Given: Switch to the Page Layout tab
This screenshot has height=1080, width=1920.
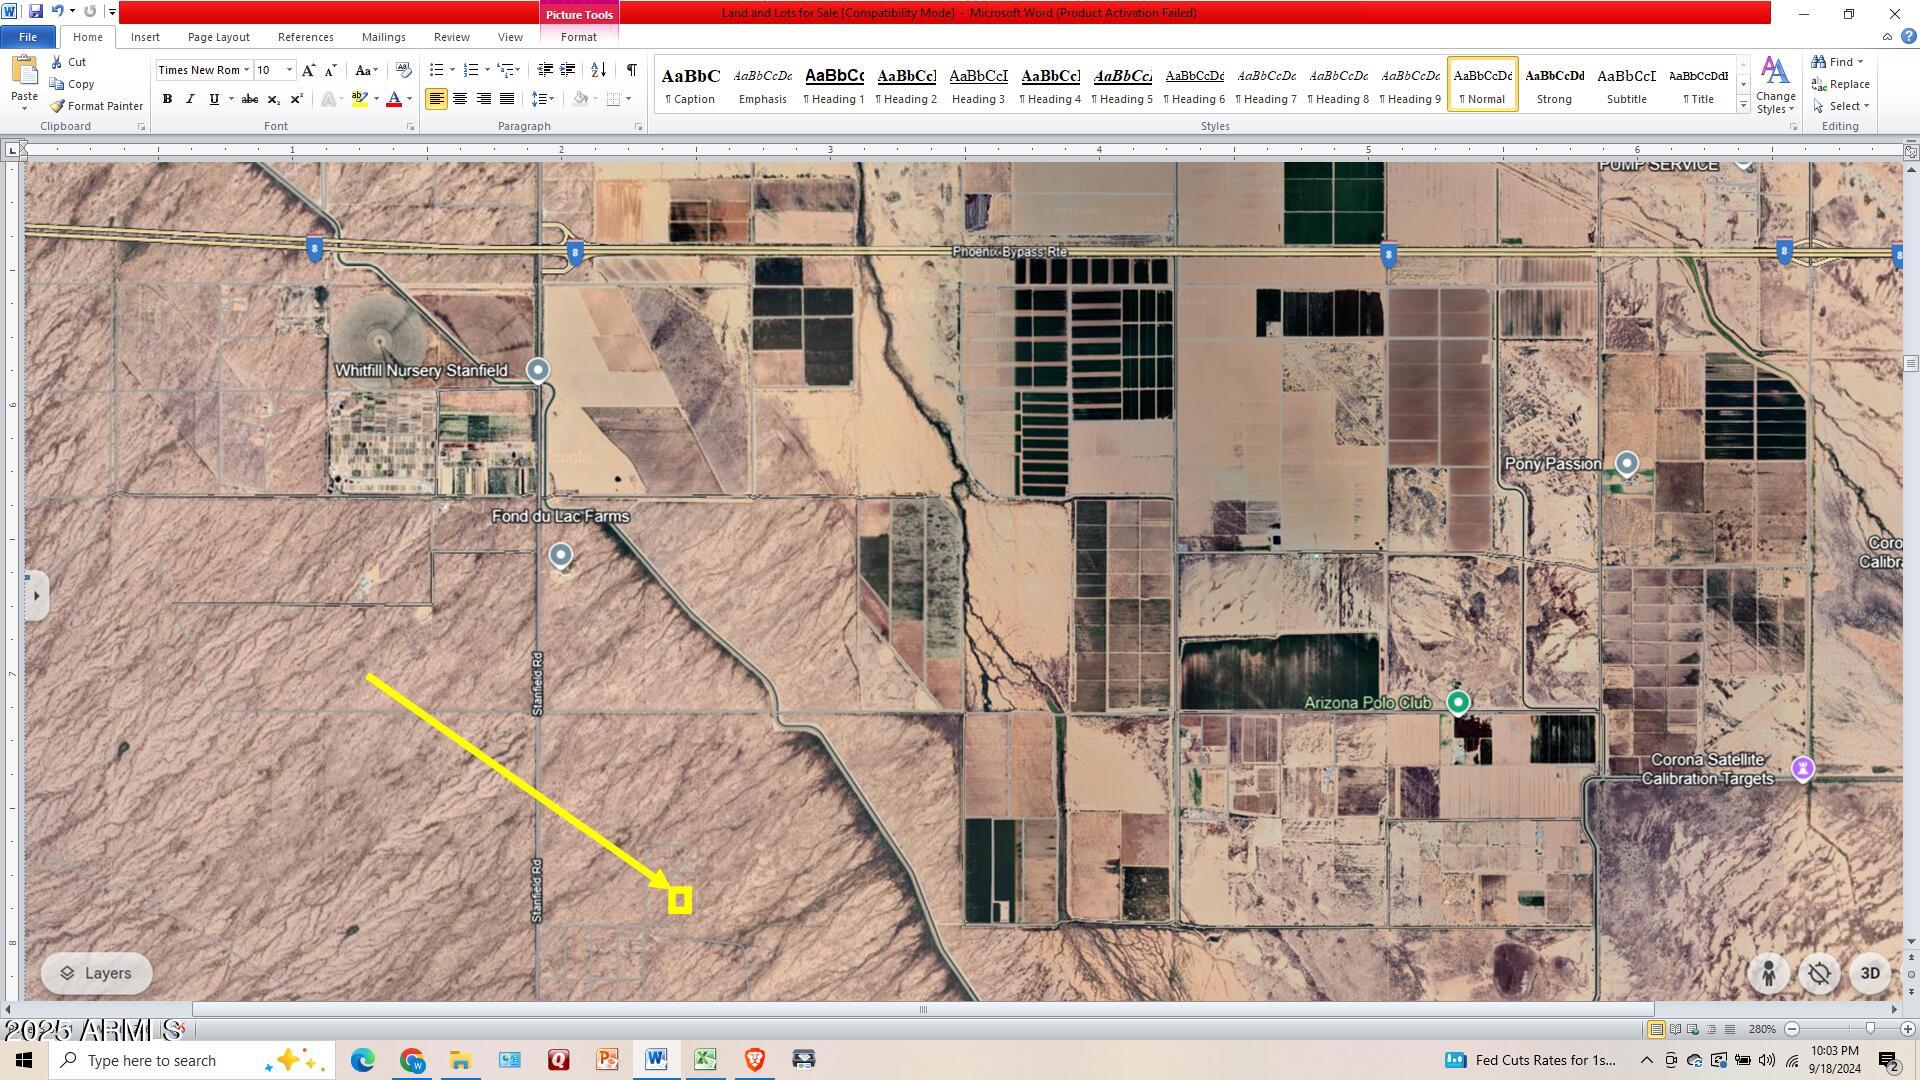Looking at the screenshot, I should 218,37.
